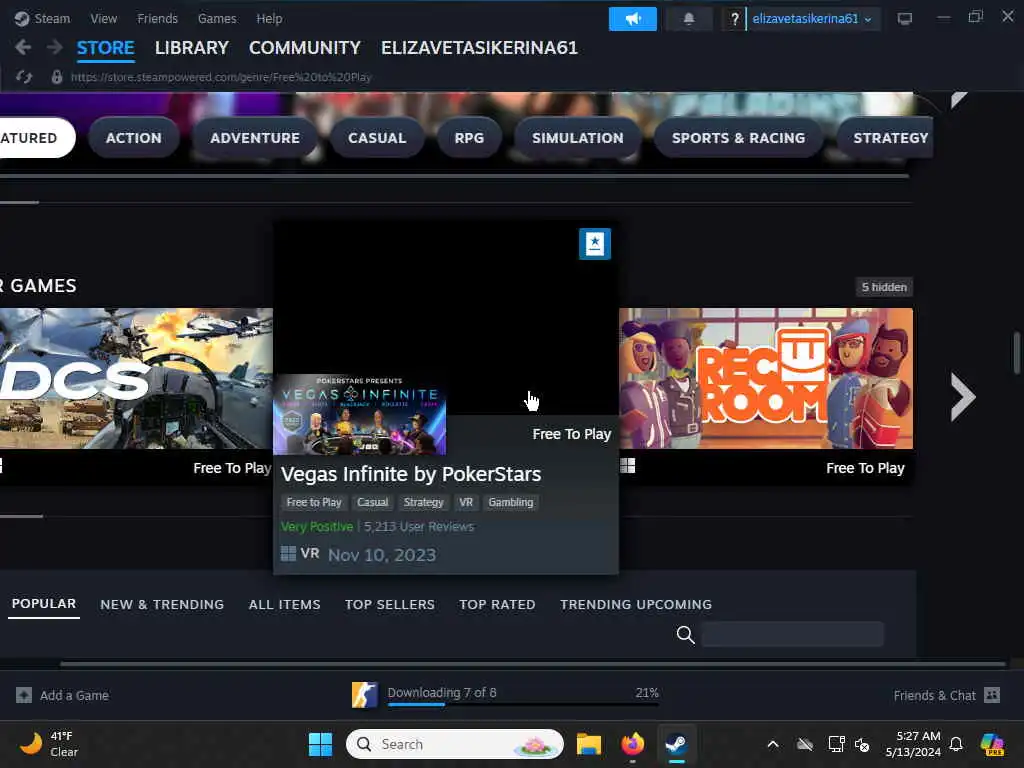Click the search magnifier below the tabs
This screenshot has width=1024, height=768.
tap(685, 634)
